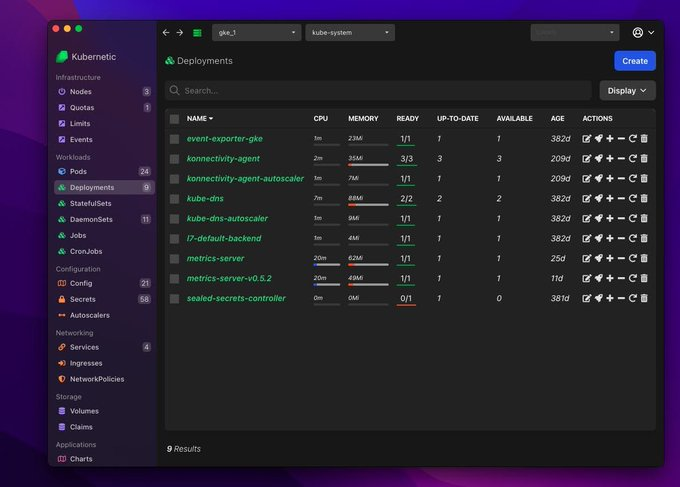Screen dimensions: 680x487
Task: Open the metrics-server-v0.5.2 deployment link
Action: click(x=229, y=278)
